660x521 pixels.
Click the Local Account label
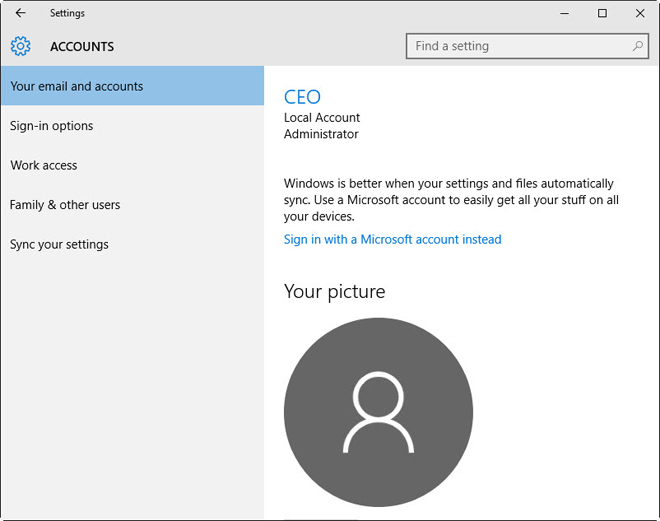pyautogui.click(x=322, y=117)
